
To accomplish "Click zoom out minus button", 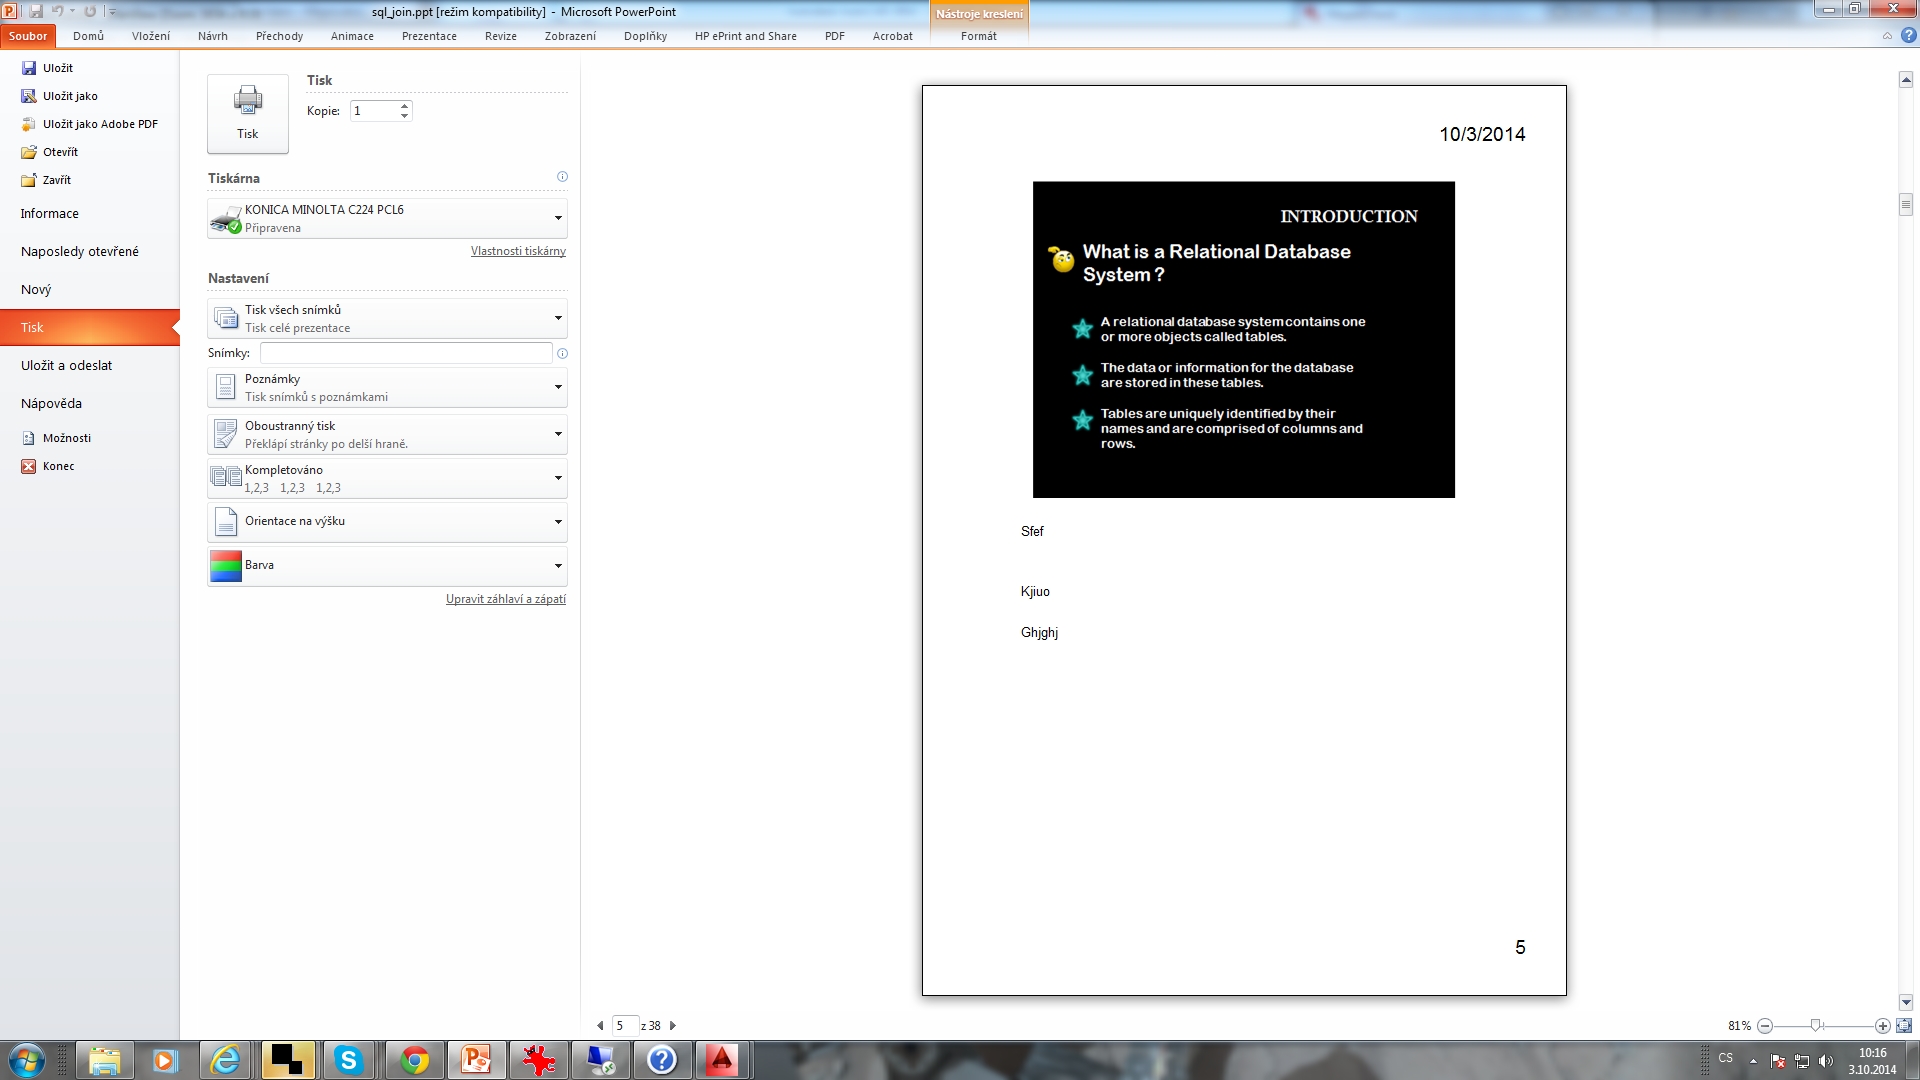I will pyautogui.click(x=1765, y=1026).
